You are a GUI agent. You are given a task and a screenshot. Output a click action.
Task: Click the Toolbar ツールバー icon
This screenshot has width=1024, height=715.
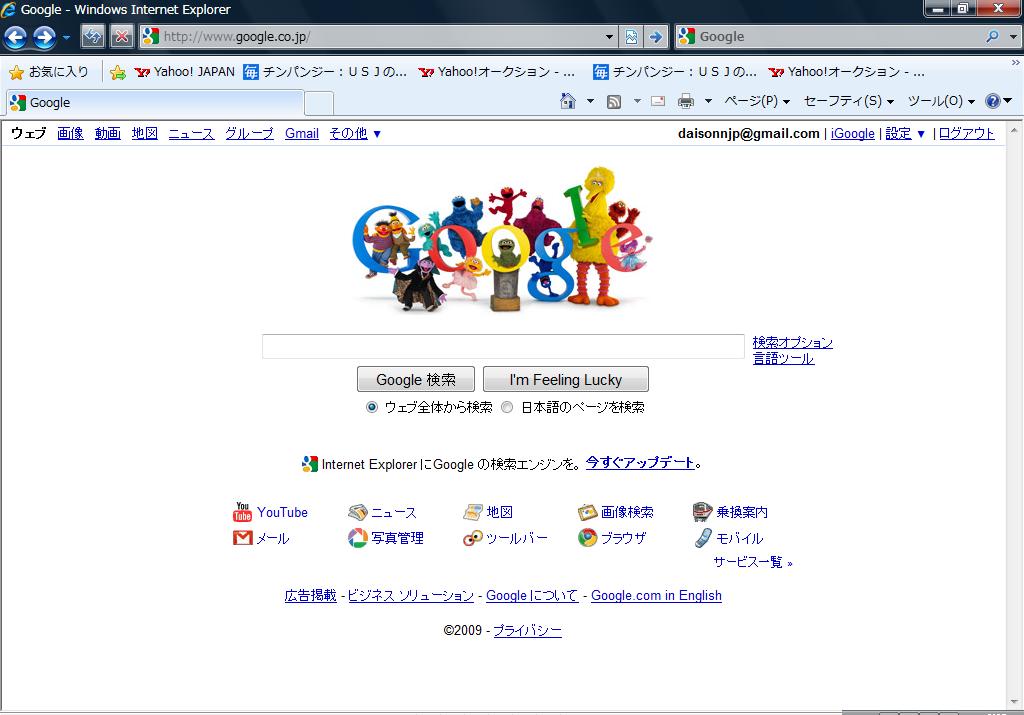(473, 538)
